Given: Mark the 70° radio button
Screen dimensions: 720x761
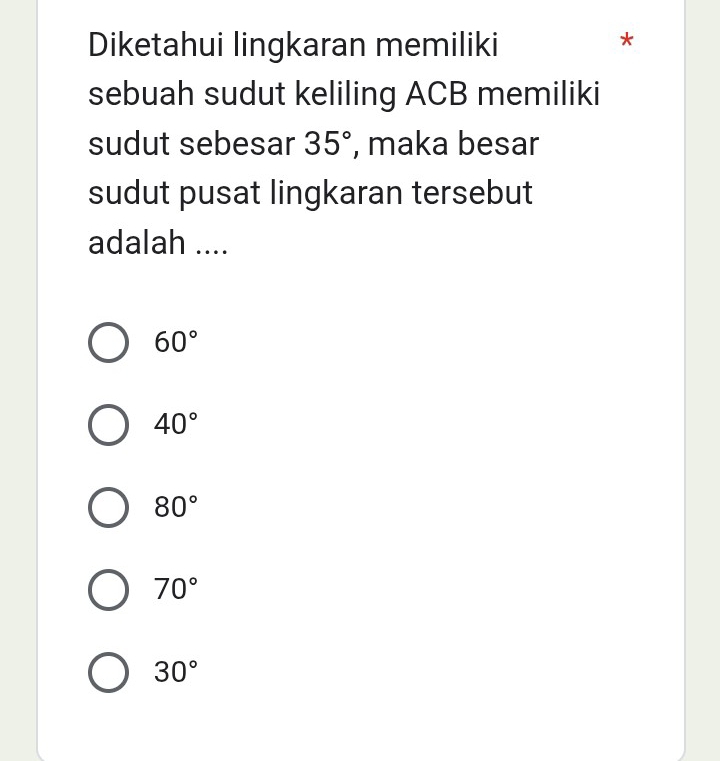Looking at the screenshot, I should [109, 590].
